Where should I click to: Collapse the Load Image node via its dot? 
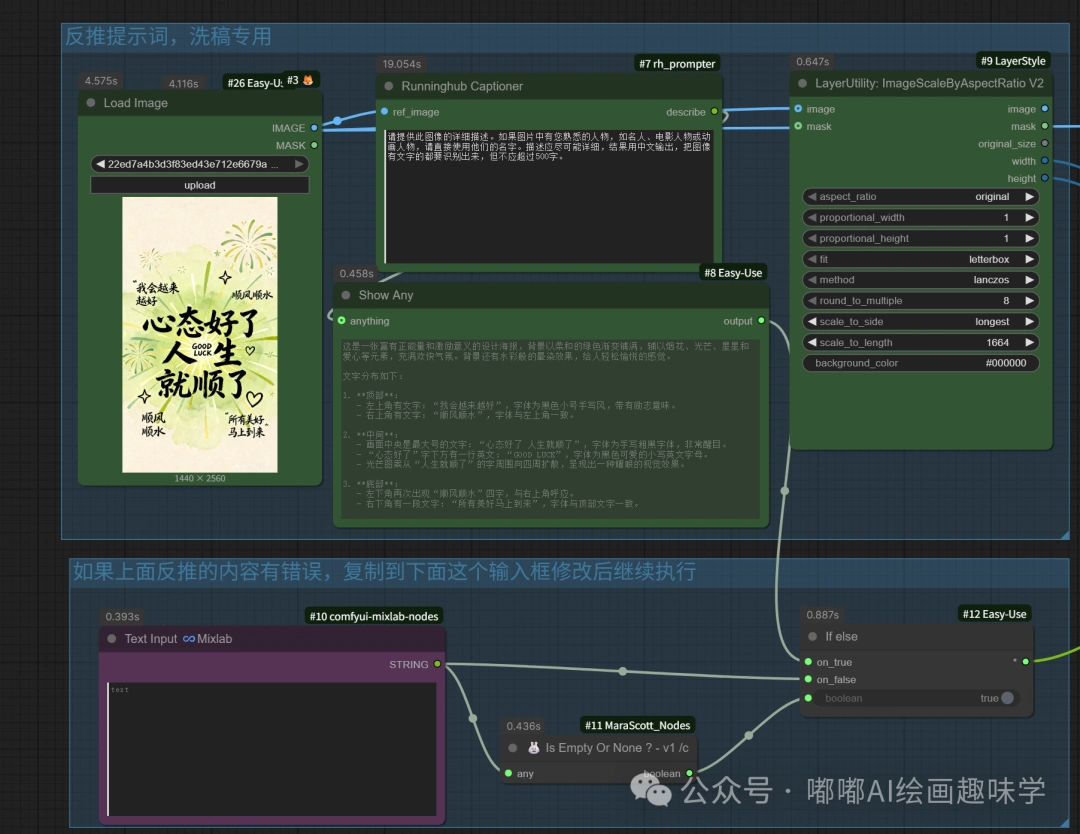92,103
